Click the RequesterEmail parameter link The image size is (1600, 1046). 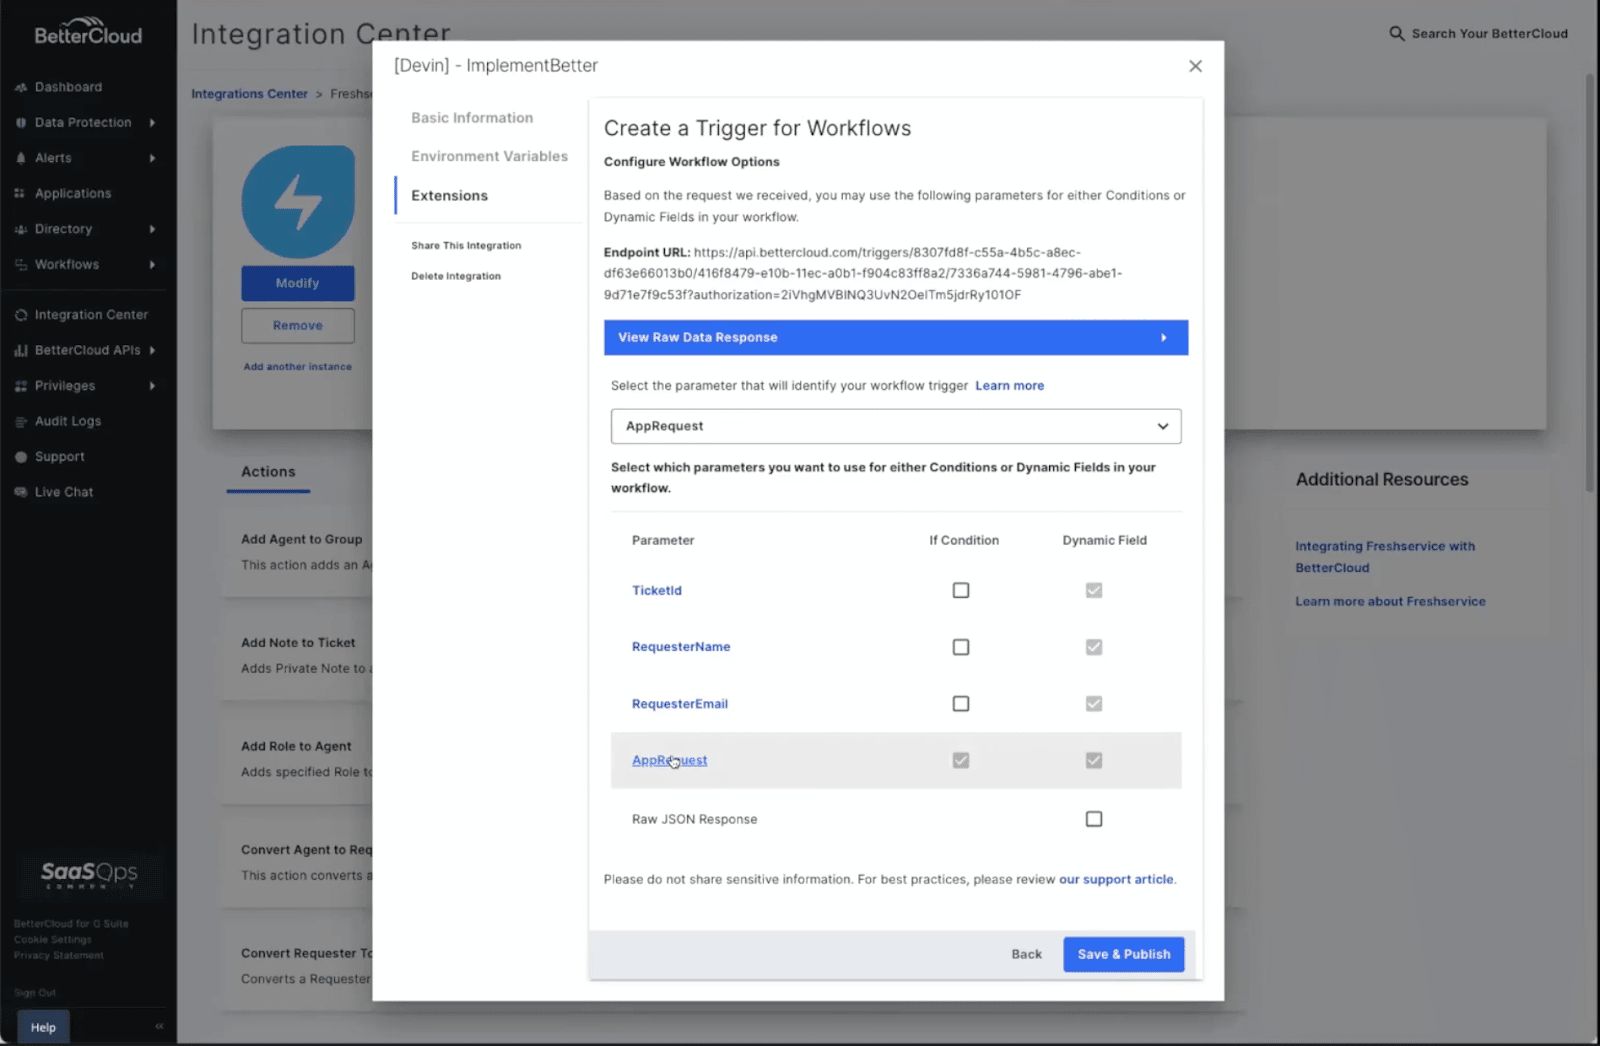[680, 704]
